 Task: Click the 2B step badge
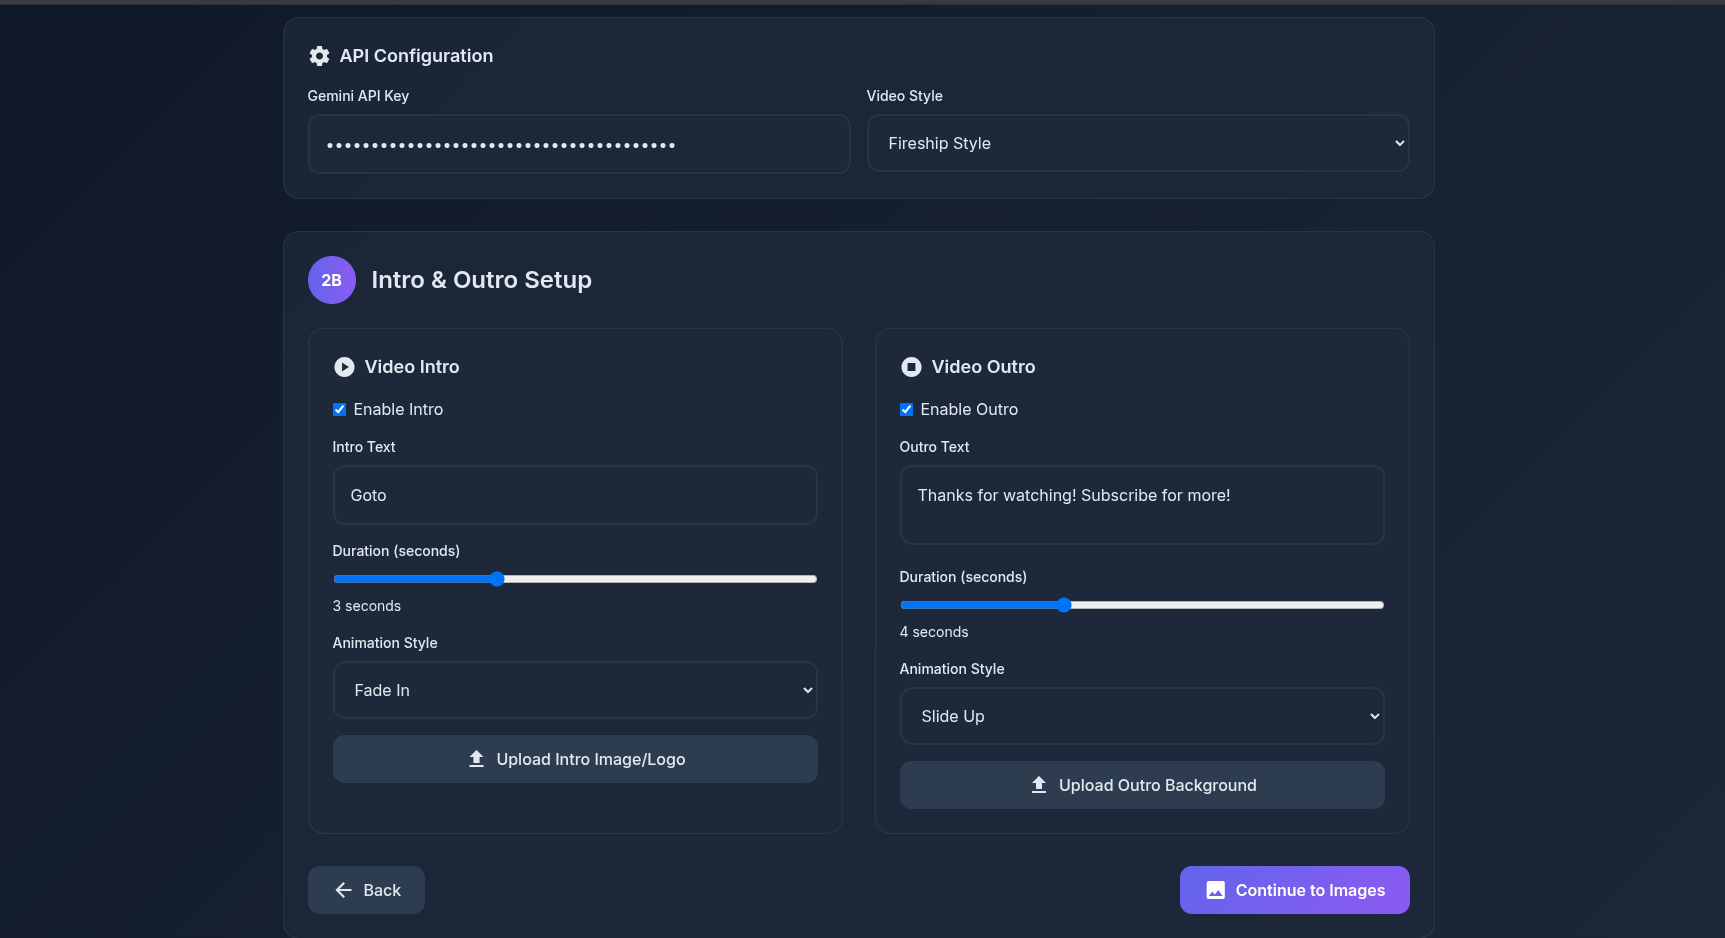[332, 280]
